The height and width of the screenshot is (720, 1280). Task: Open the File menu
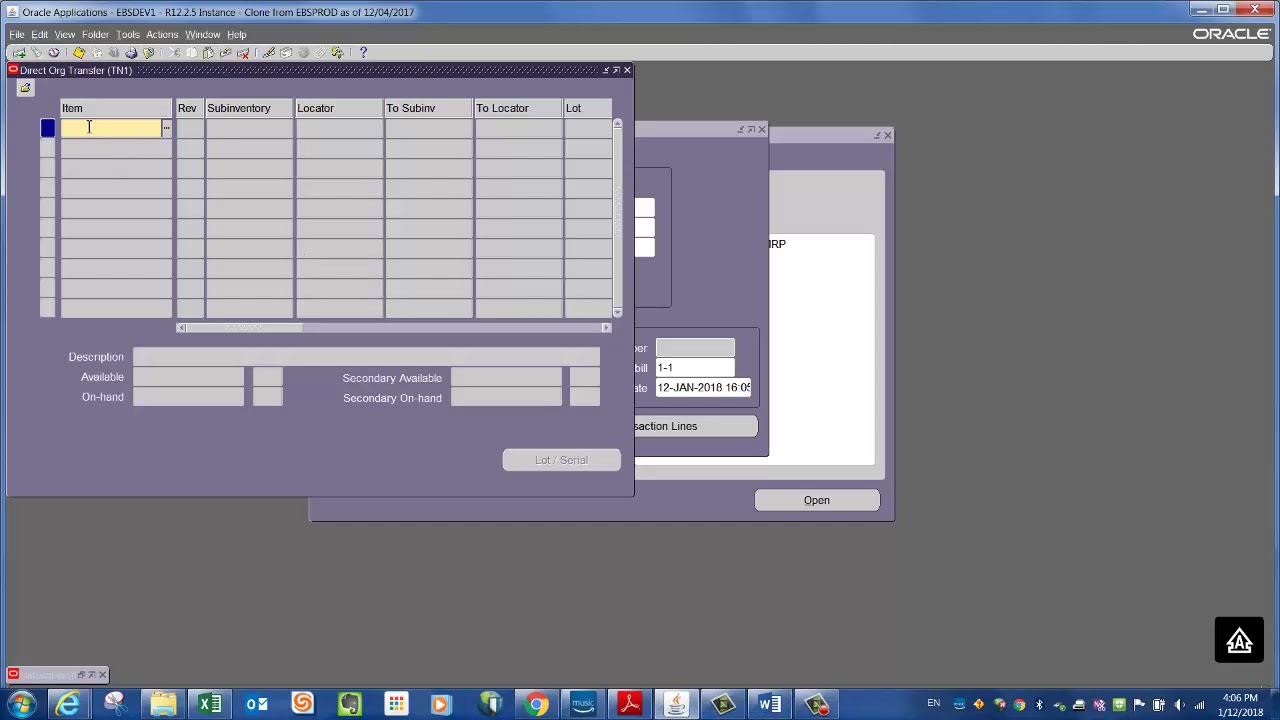point(17,34)
